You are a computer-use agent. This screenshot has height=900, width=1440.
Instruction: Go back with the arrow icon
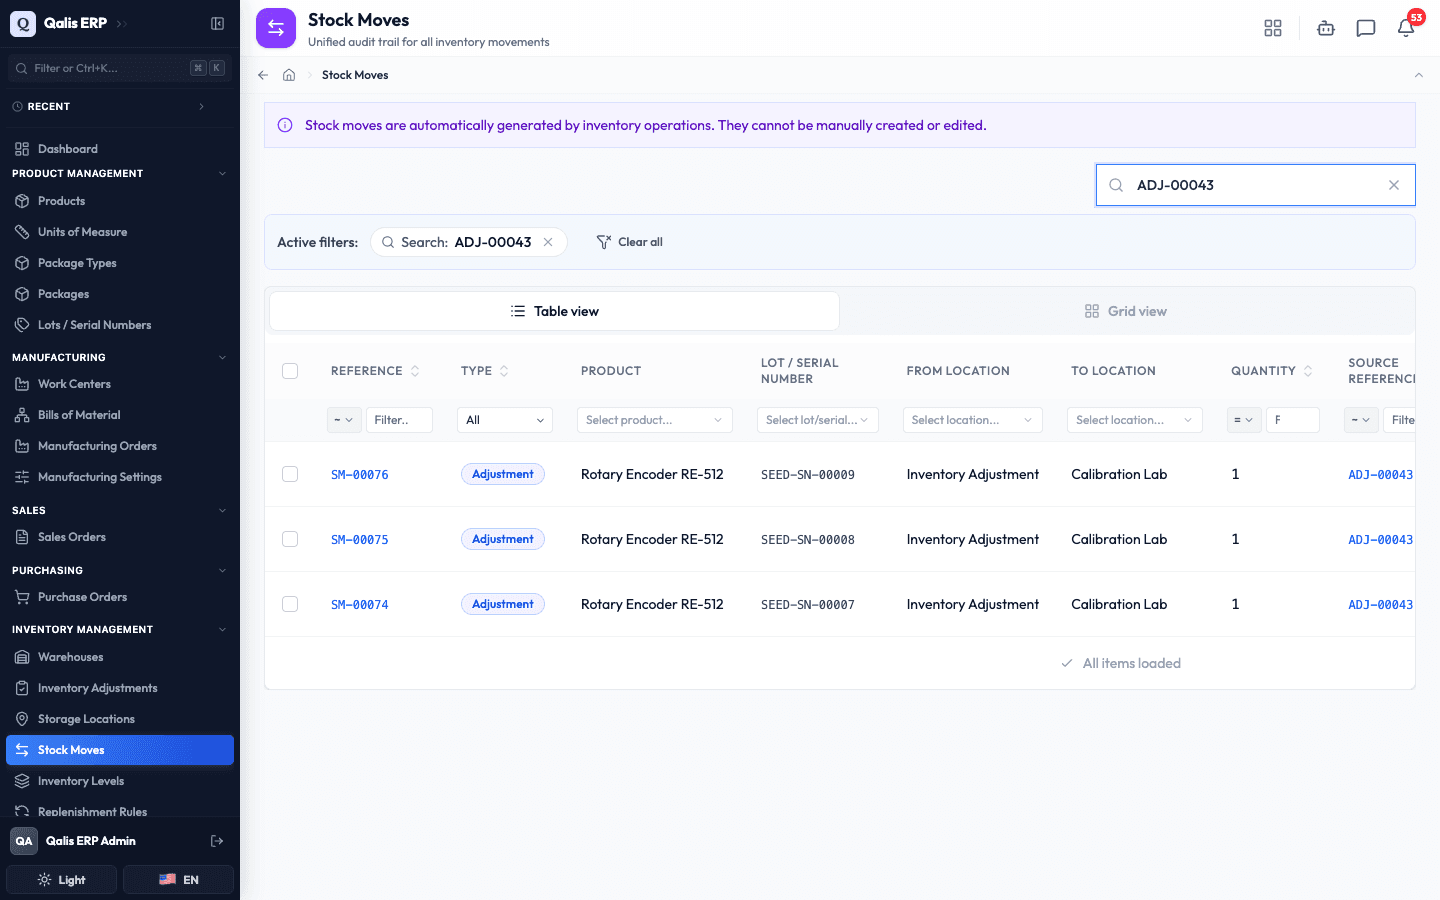pyautogui.click(x=263, y=75)
